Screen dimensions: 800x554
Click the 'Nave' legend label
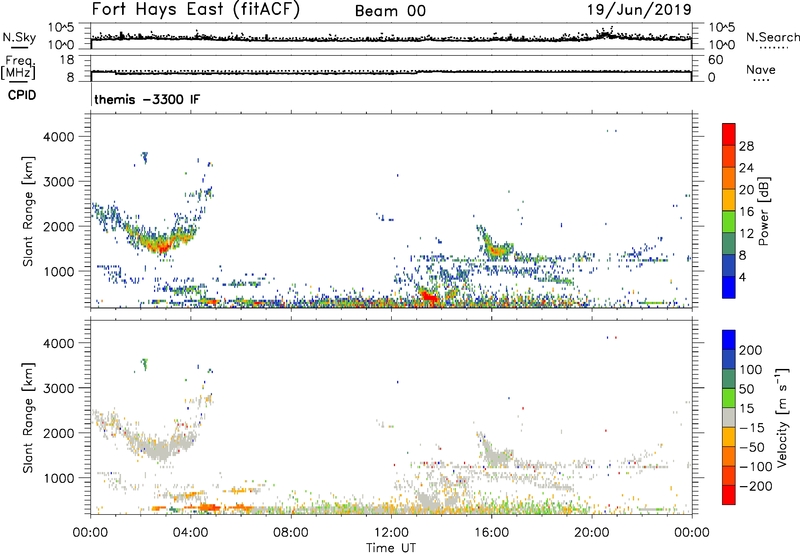pos(761,70)
